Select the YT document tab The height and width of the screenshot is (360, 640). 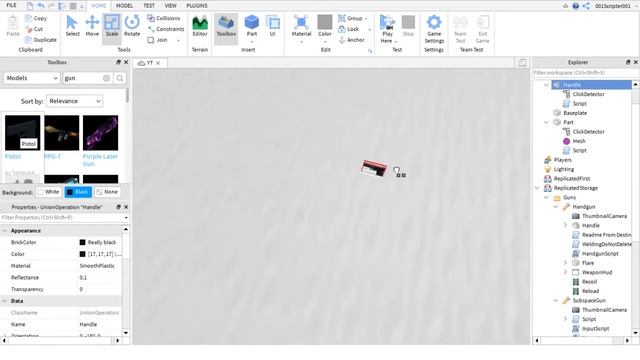point(149,63)
